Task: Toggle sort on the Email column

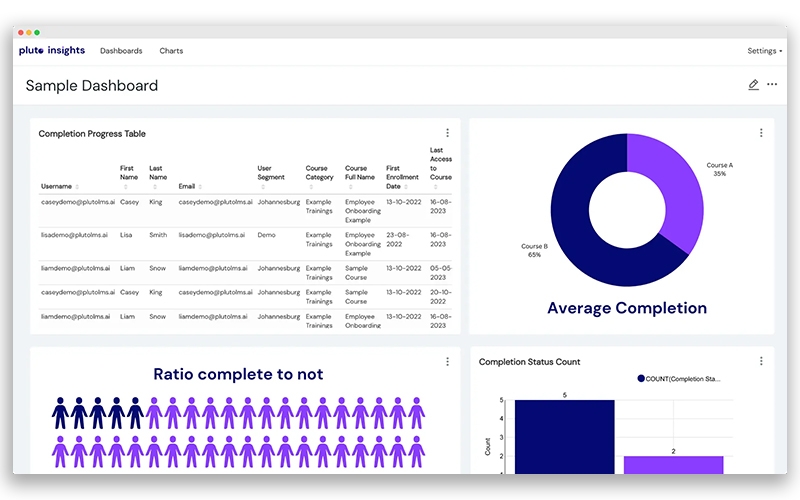Action: point(201,187)
